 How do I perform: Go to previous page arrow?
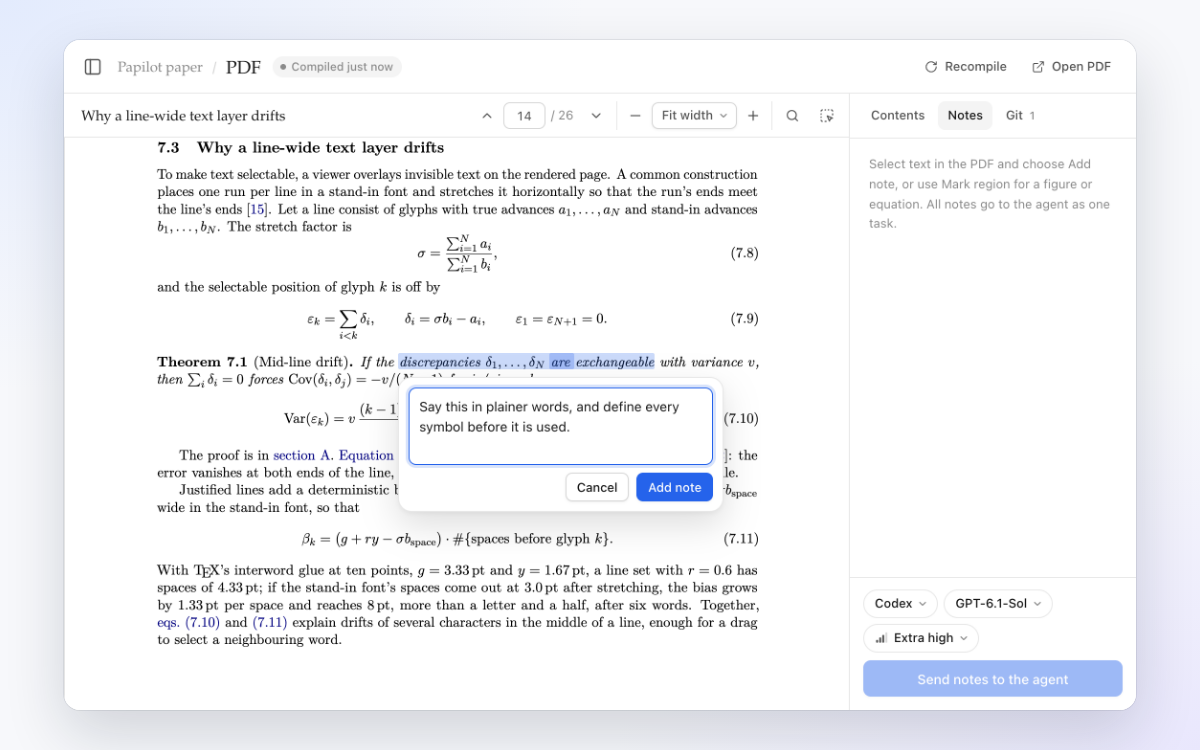[x=487, y=116]
